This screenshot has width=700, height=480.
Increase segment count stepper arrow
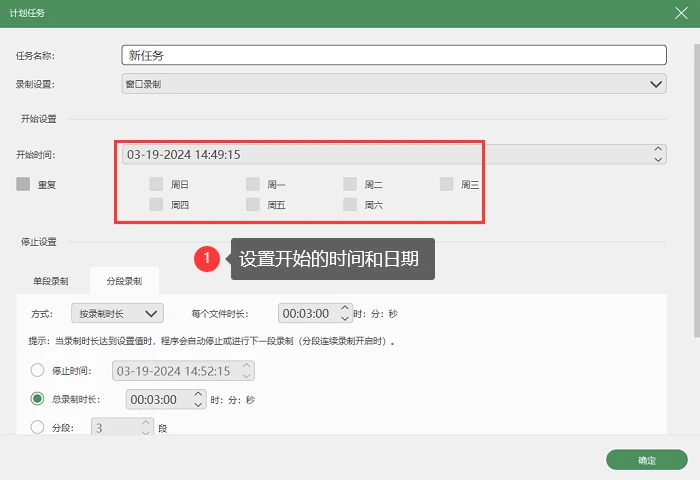[146, 422]
